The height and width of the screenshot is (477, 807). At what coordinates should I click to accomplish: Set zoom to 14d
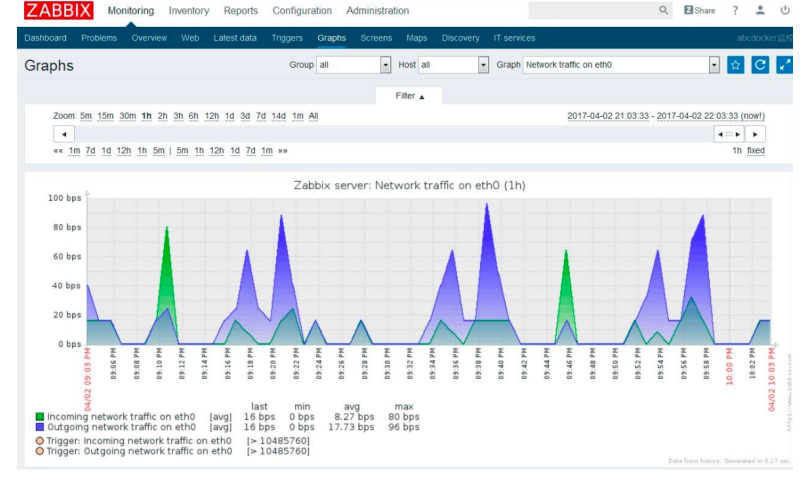tap(278, 116)
